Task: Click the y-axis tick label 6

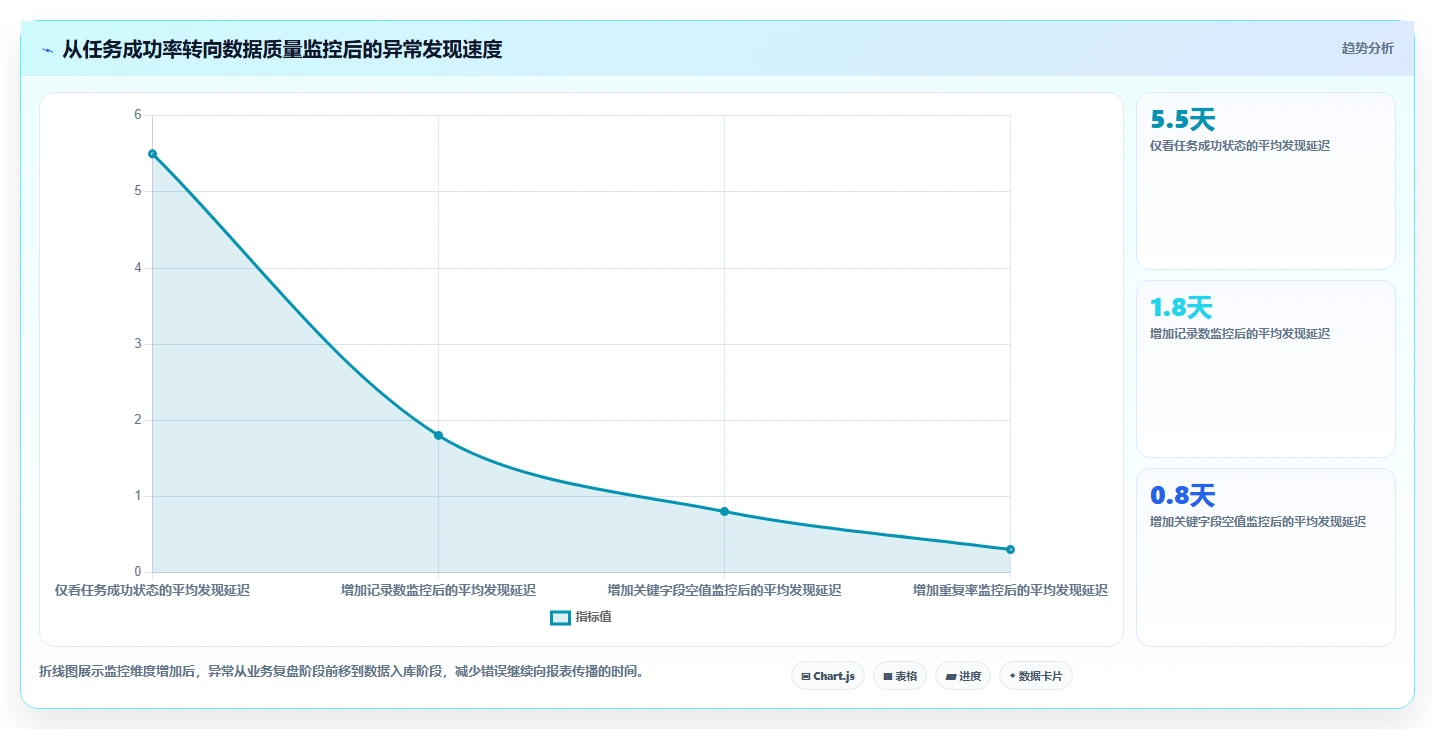Action: (x=138, y=115)
